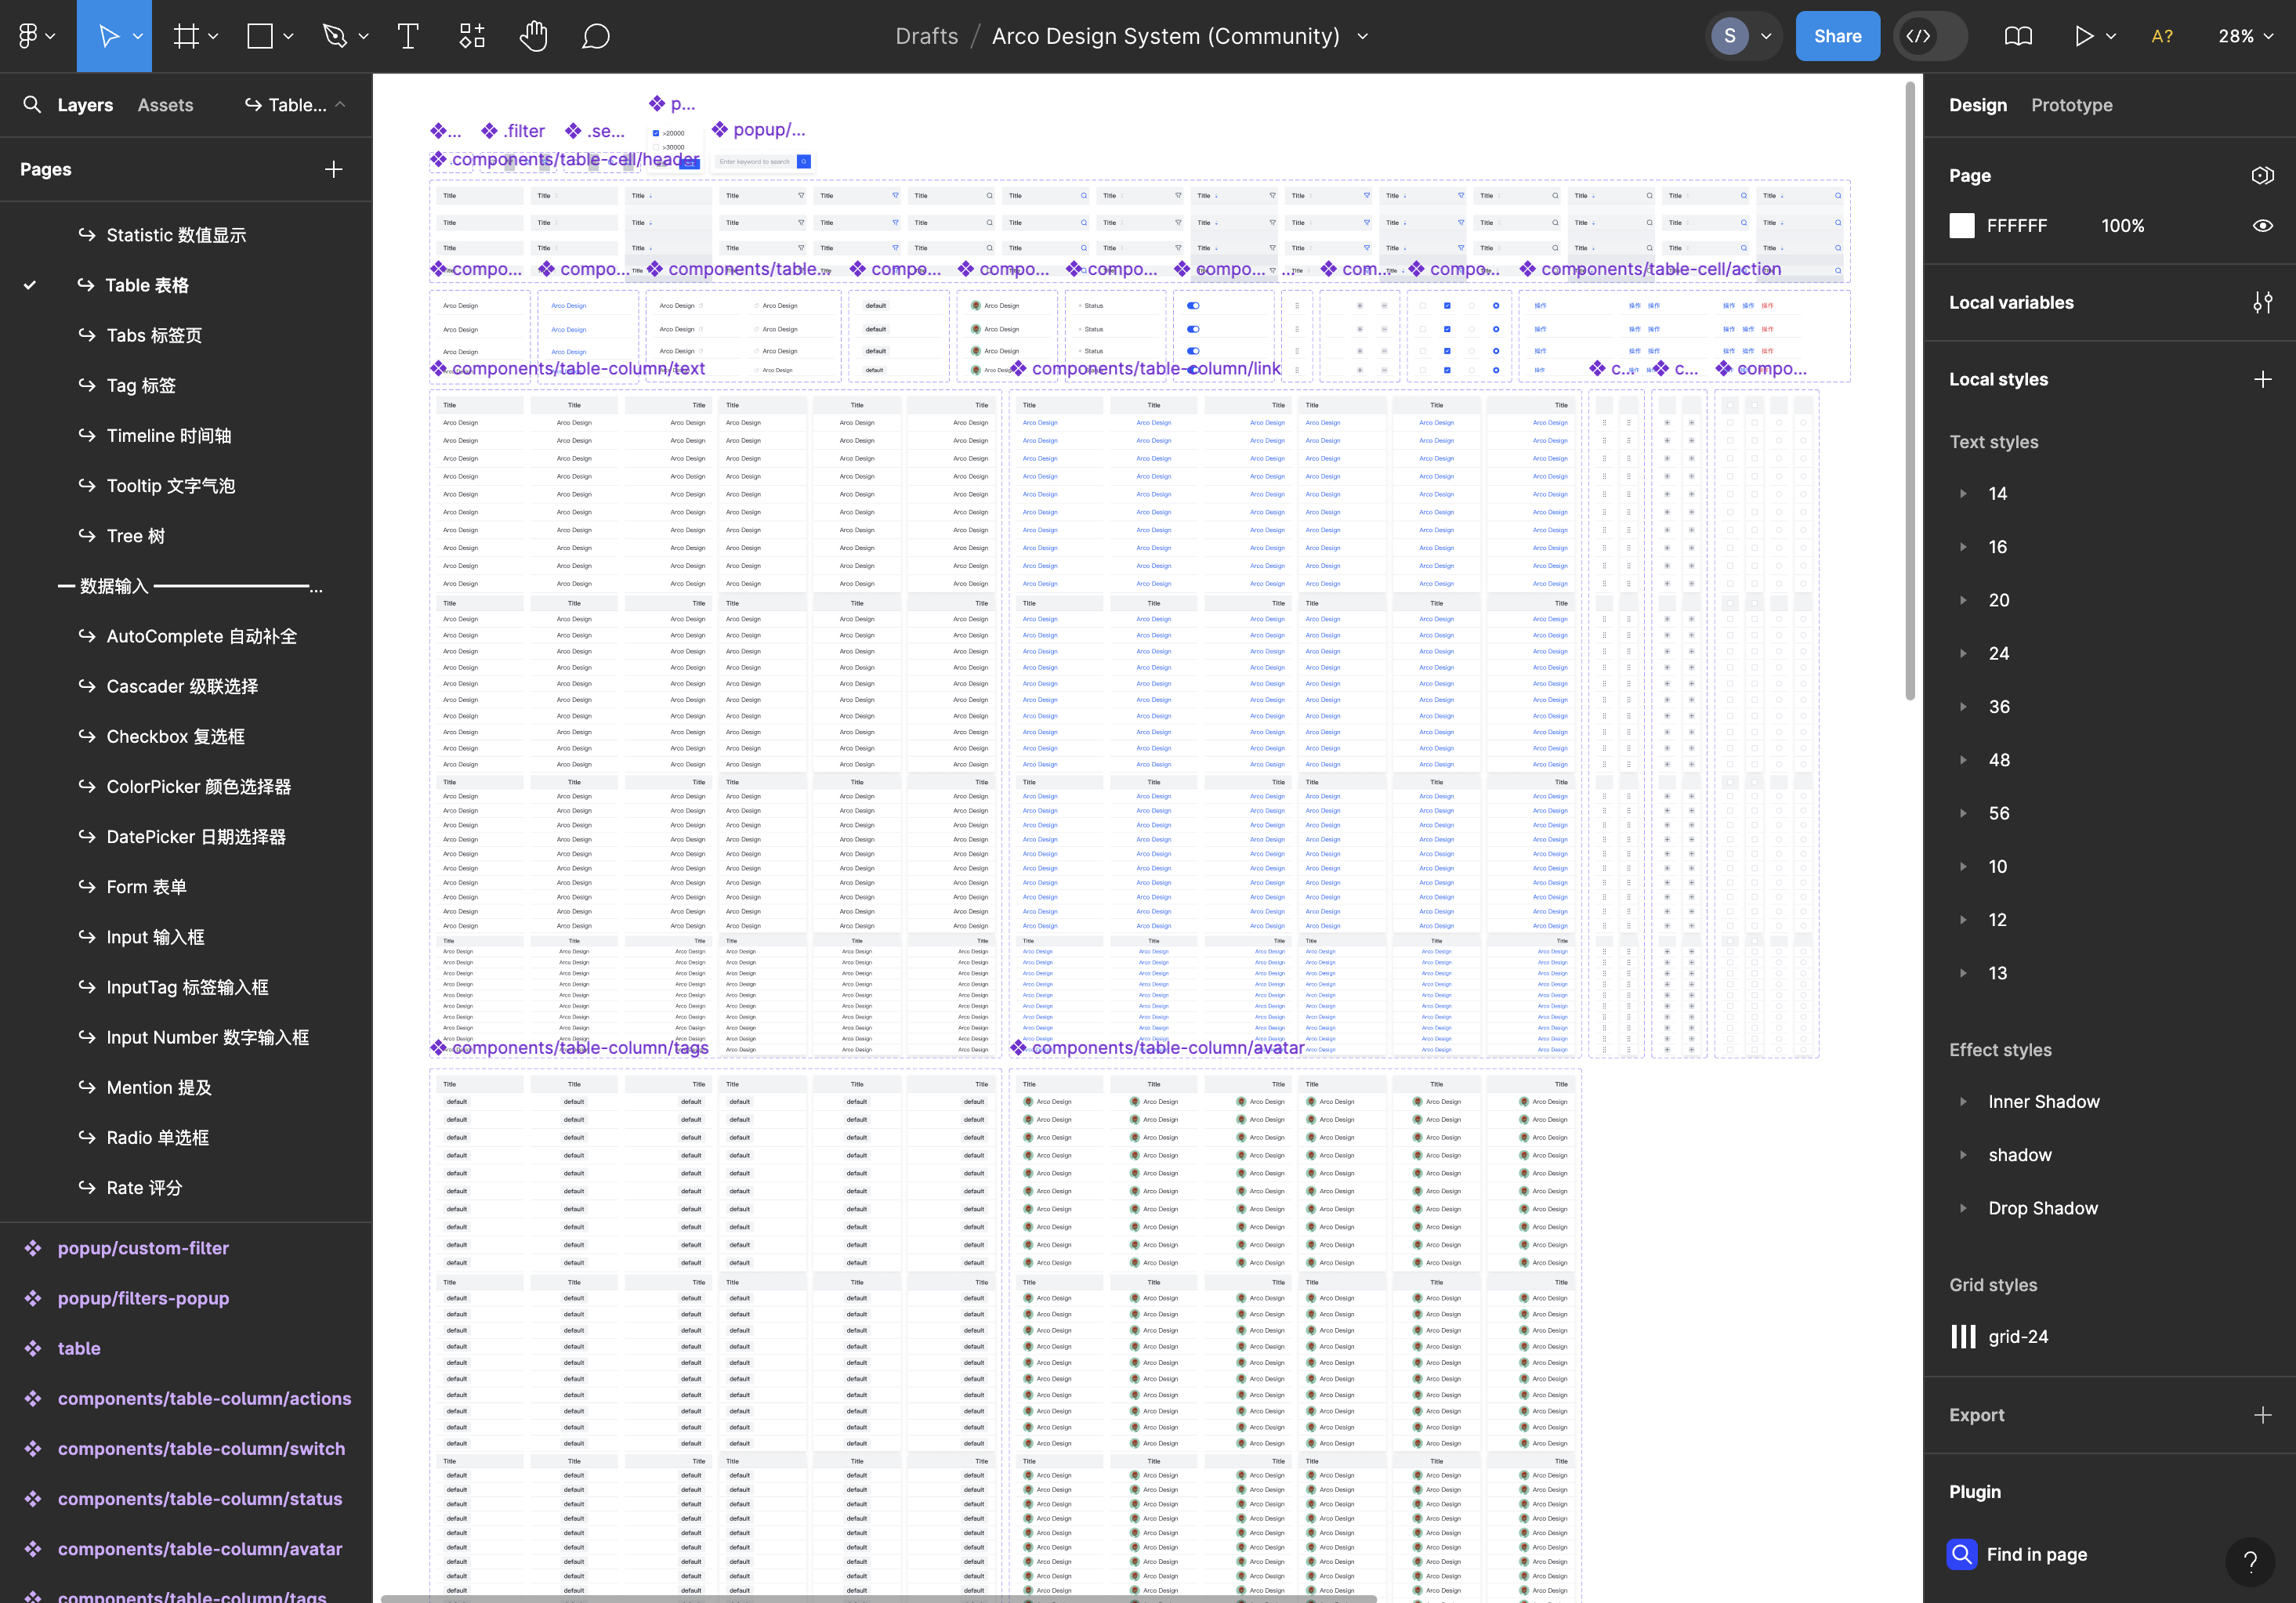The width and height of the screenshot is (2296, 1603).
Task: Expand the Inner Shadow effect style
Action: point(1963,1101)
